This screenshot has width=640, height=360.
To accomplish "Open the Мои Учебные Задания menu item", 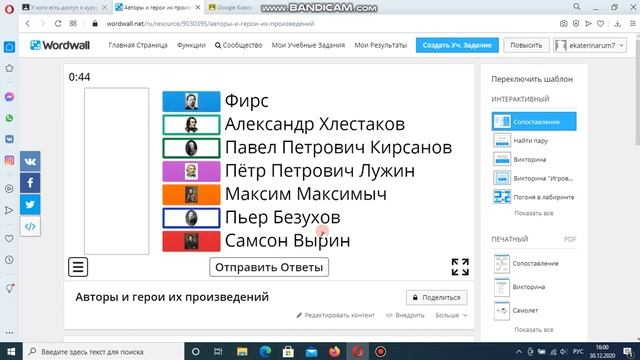I will pos(308,45).
